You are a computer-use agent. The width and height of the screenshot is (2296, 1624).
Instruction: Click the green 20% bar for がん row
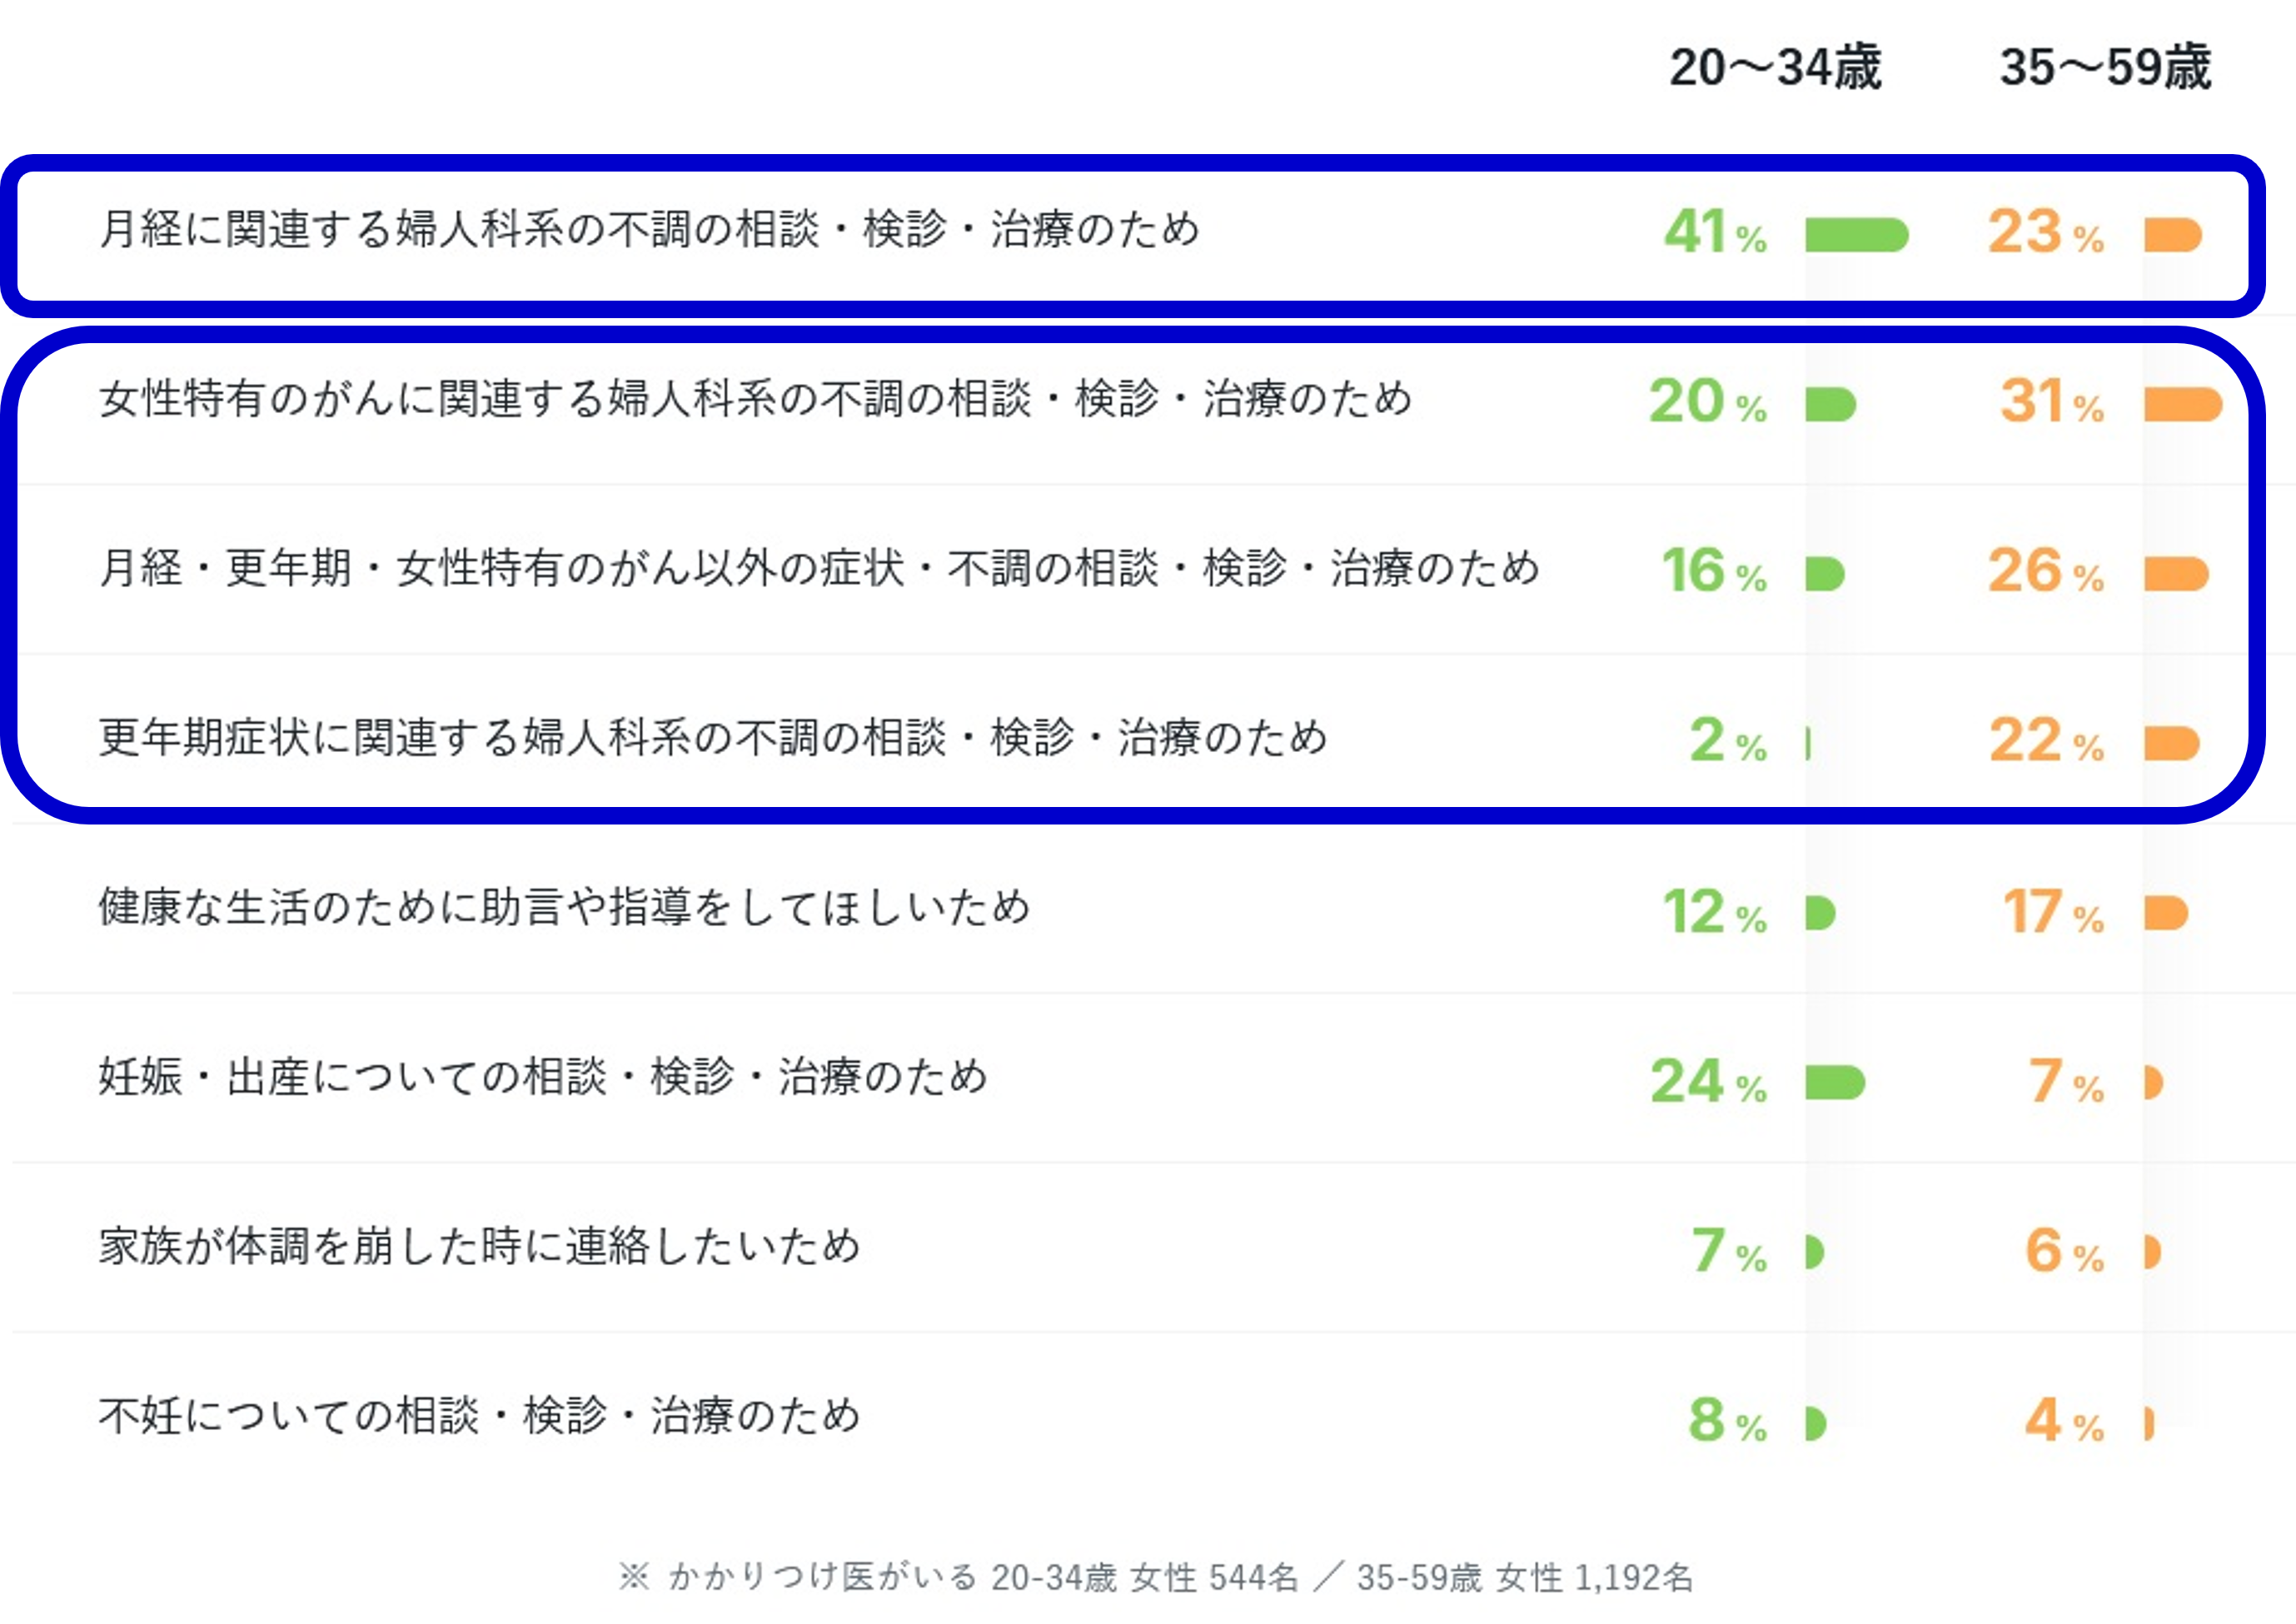1831,405
